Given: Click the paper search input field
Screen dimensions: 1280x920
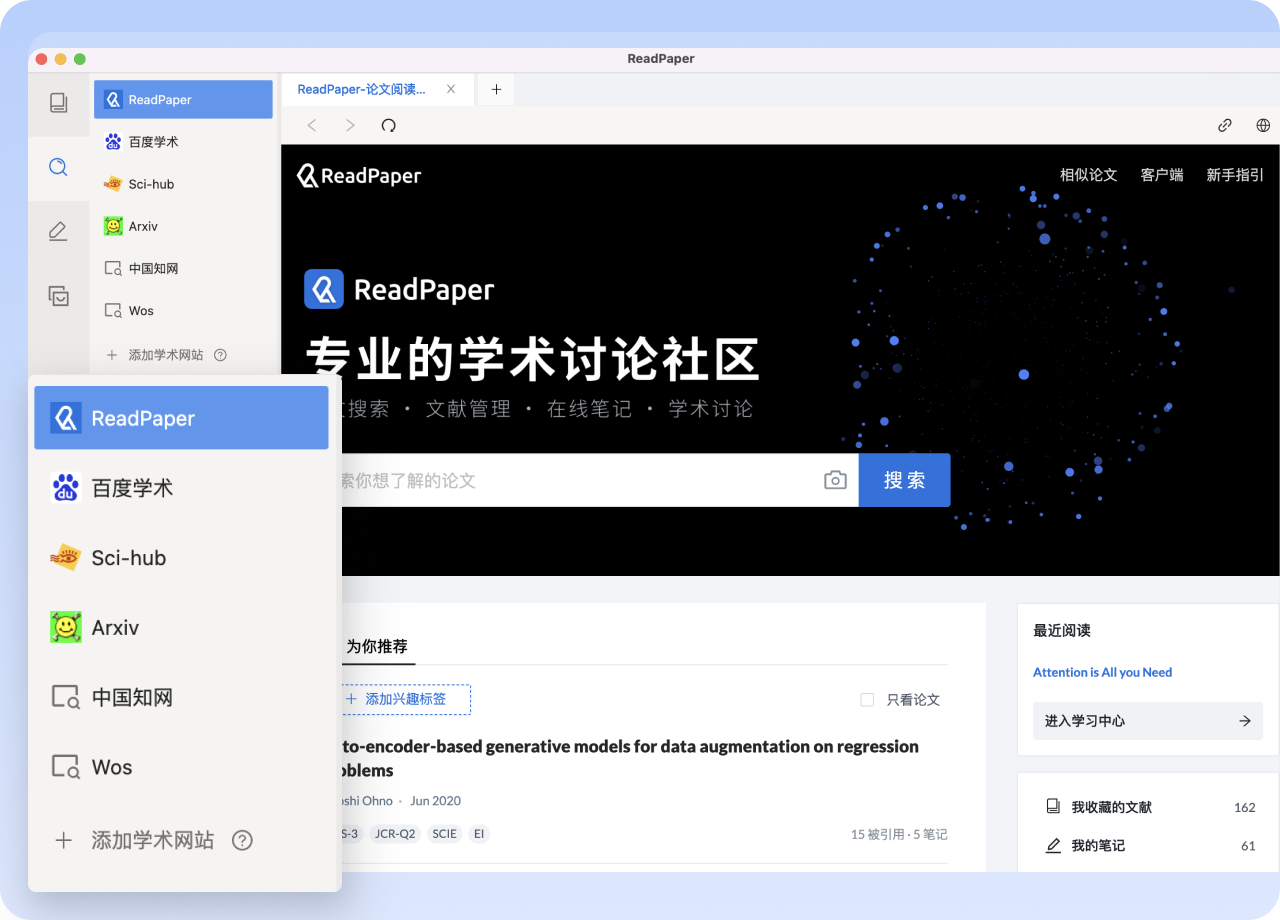Looking at the screenshot, I should click(580, 481).
